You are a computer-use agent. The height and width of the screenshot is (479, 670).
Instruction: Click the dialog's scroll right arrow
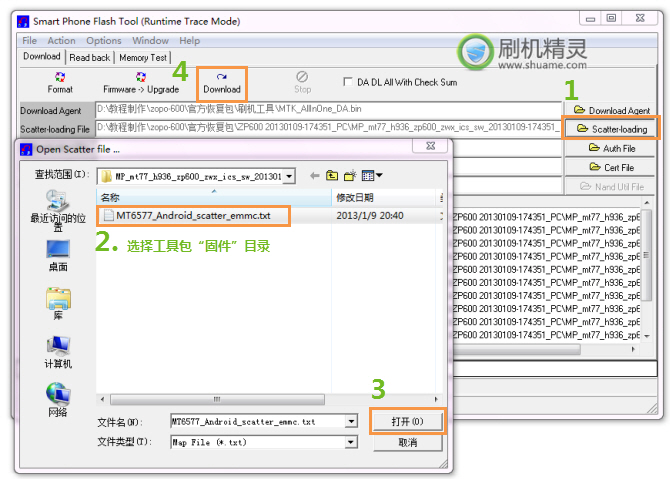coord(436,399)
